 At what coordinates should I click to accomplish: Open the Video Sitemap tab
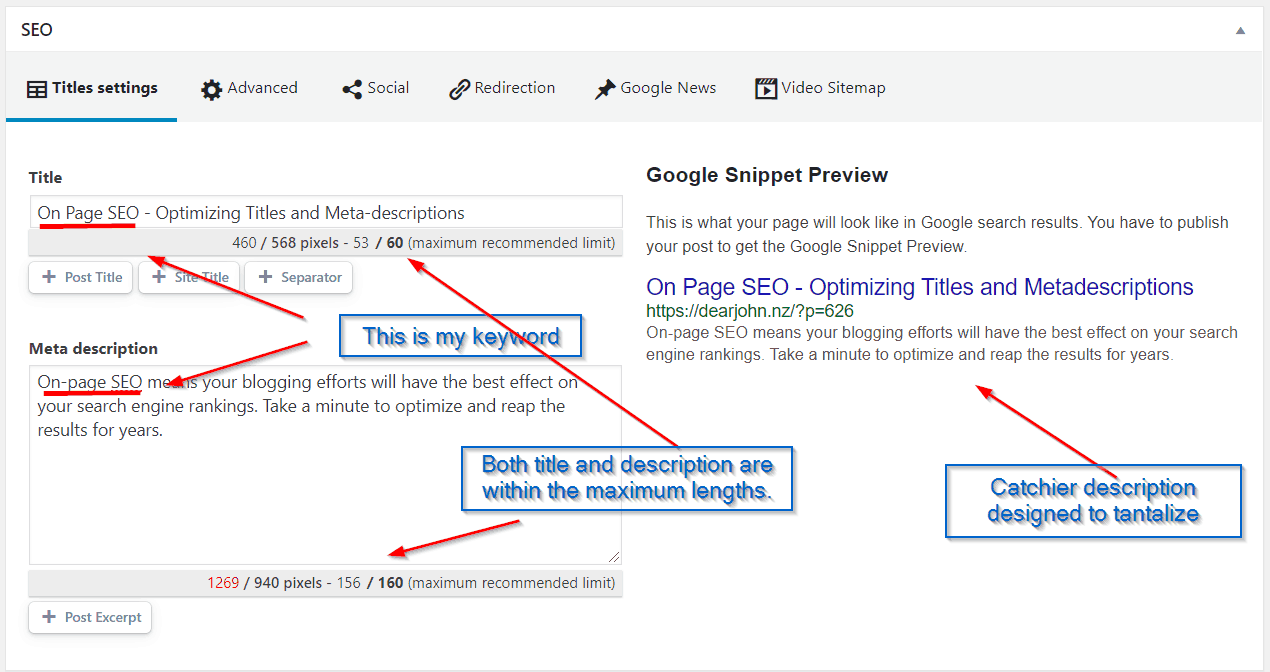(820, 88)
